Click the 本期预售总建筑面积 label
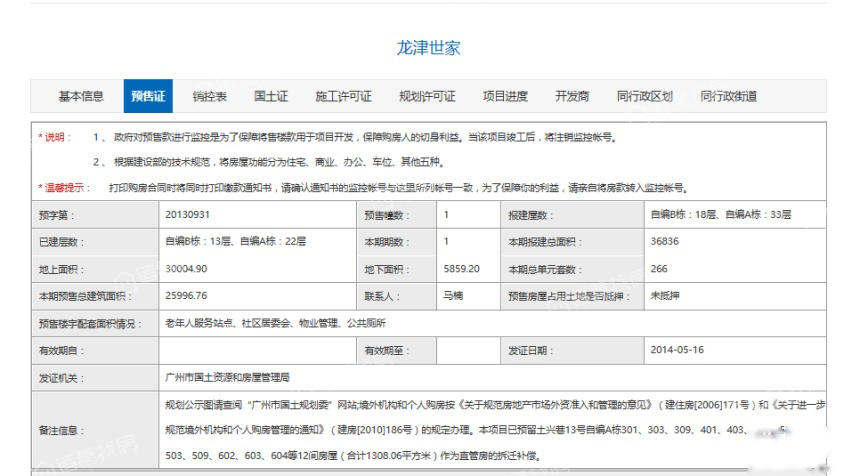Viewport: 860px width, 476px height. coord(85,297)
